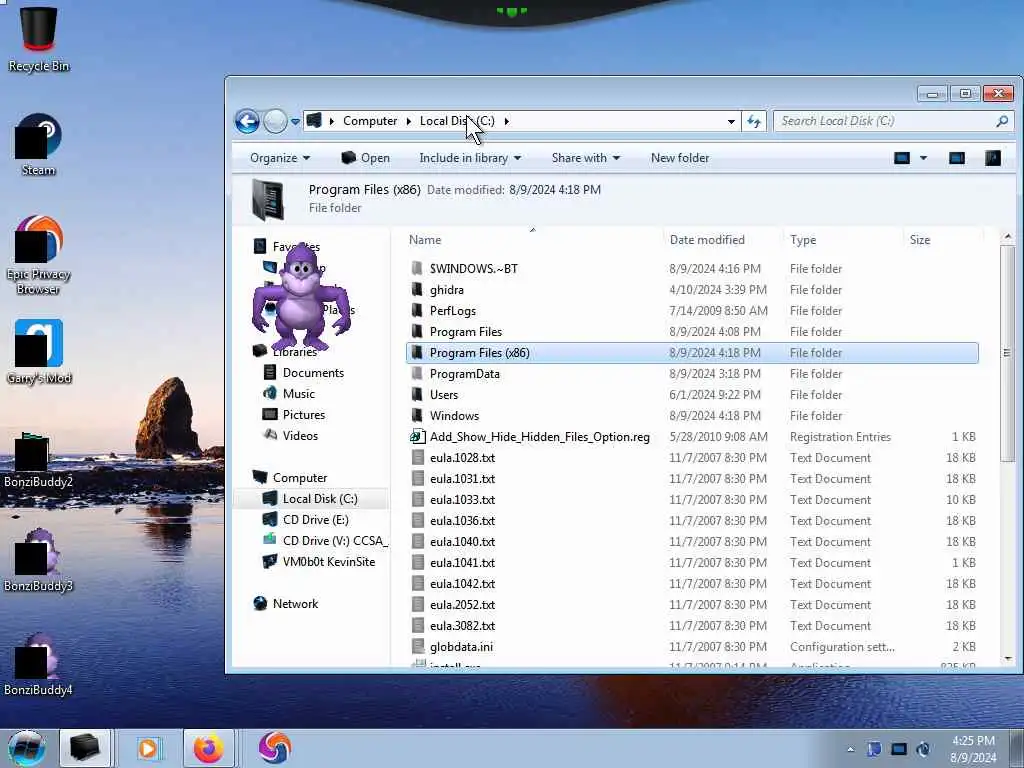Image resolution: width=1024 pixels, height=768 pixels.
Task: Select the eula.1033.txt file
Action: coord(462,500)
